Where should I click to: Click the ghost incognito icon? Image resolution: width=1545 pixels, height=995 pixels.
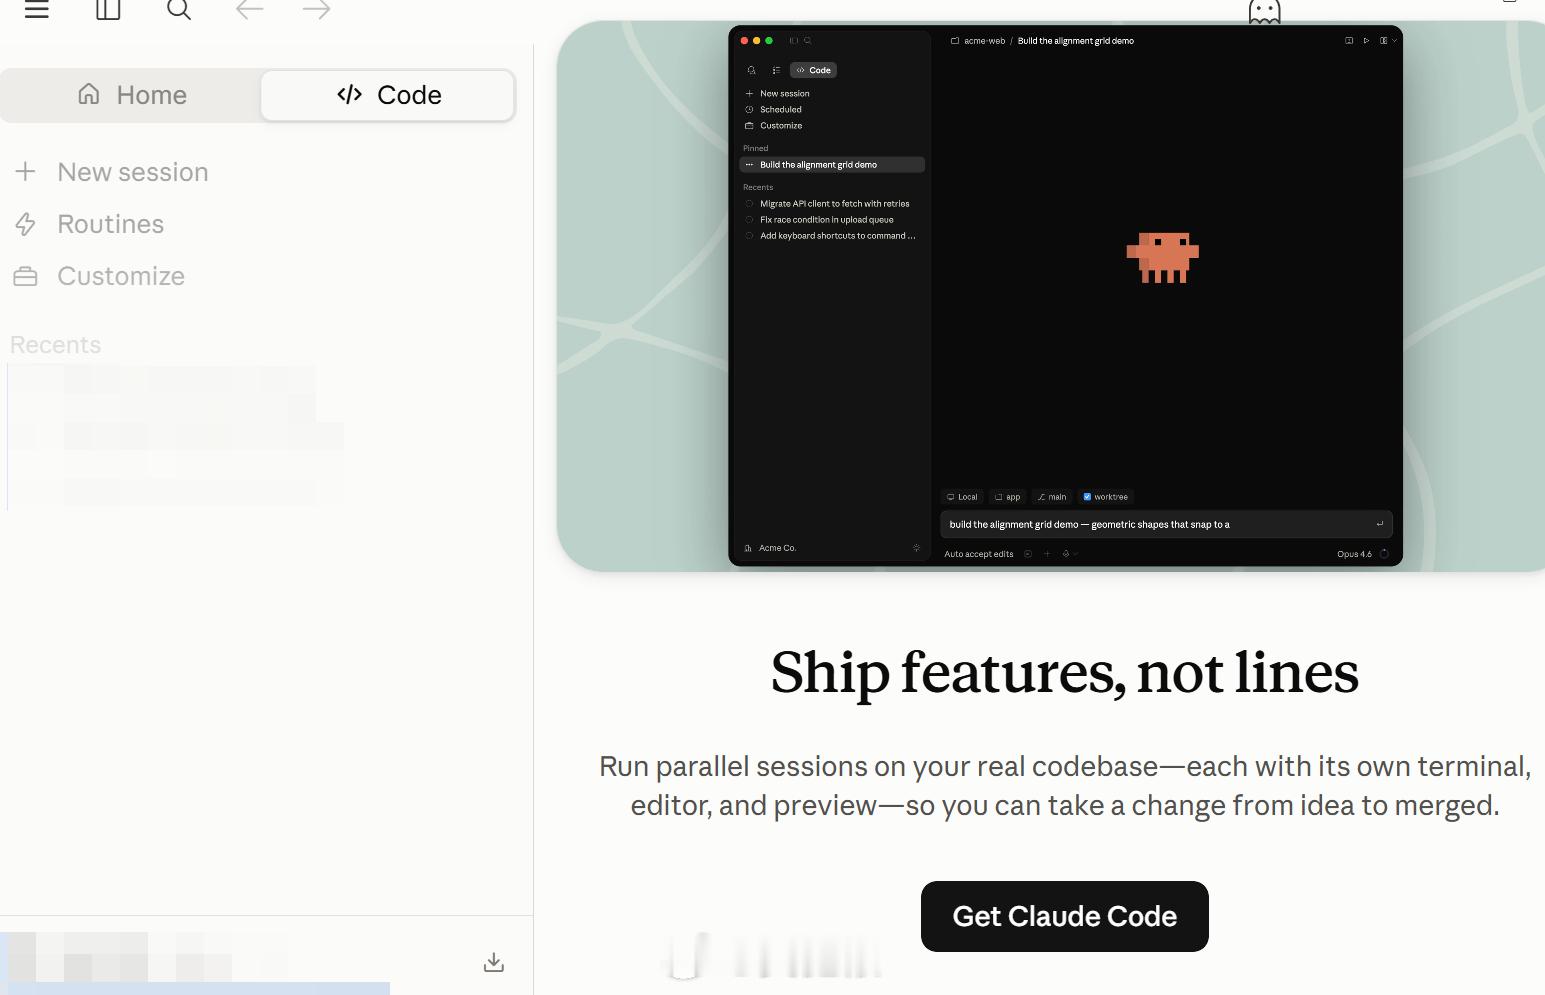[x=1264, y=11]
